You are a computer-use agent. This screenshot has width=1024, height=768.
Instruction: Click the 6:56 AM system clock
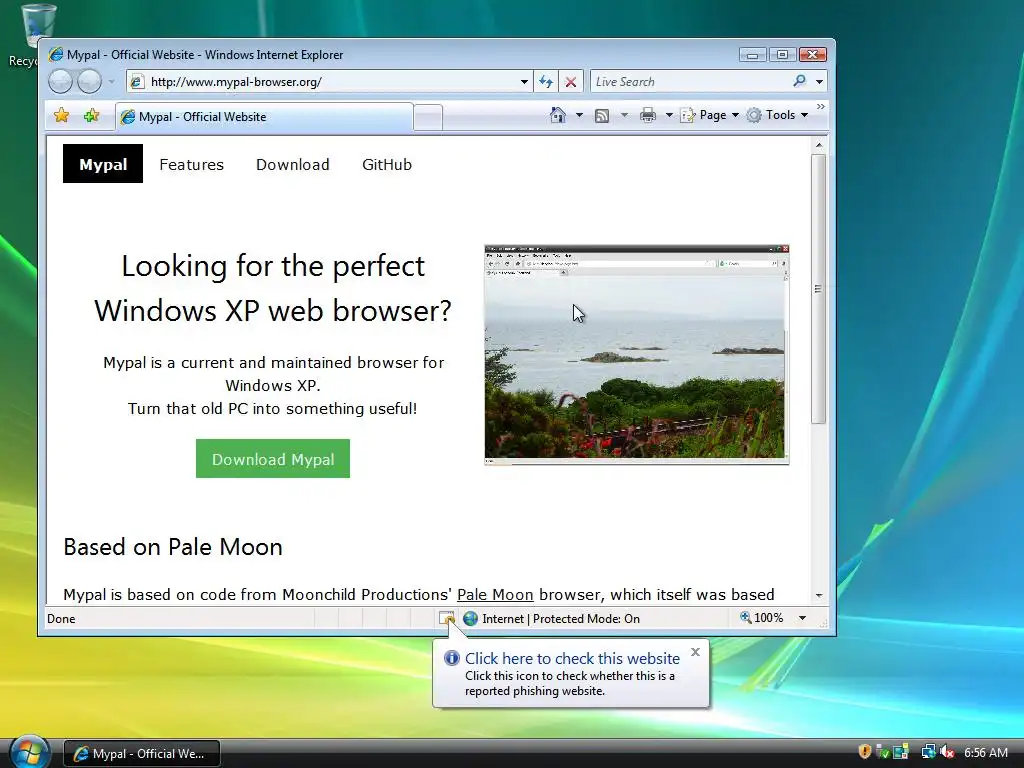985,753
